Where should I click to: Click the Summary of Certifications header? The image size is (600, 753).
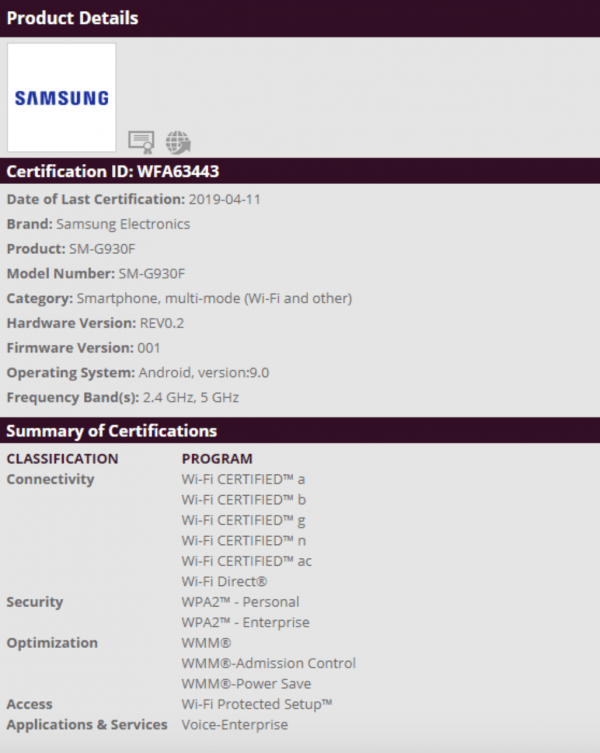pyautogui.click(x=112, y=431)
